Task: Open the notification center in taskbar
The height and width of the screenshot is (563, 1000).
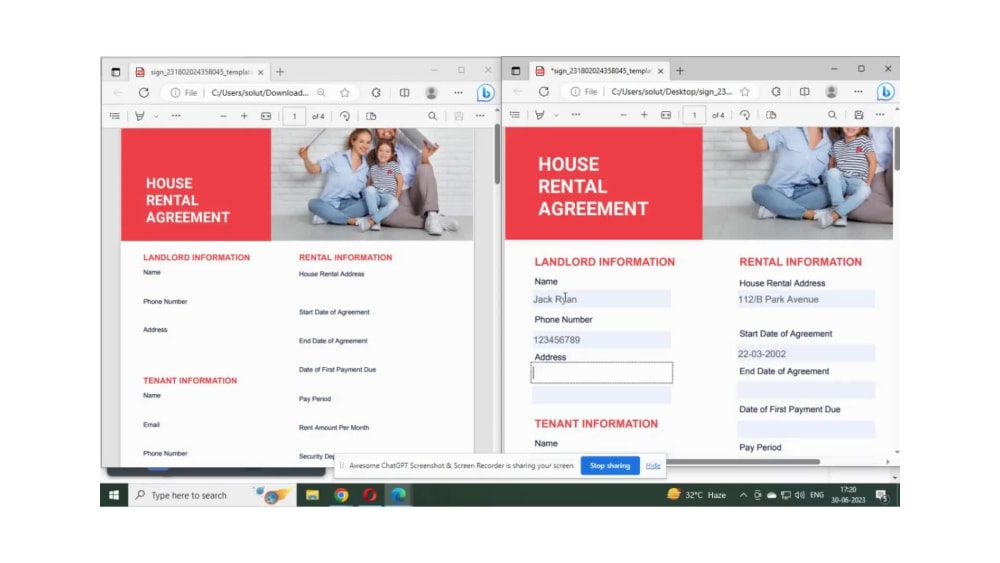Action: pos(882,495)
